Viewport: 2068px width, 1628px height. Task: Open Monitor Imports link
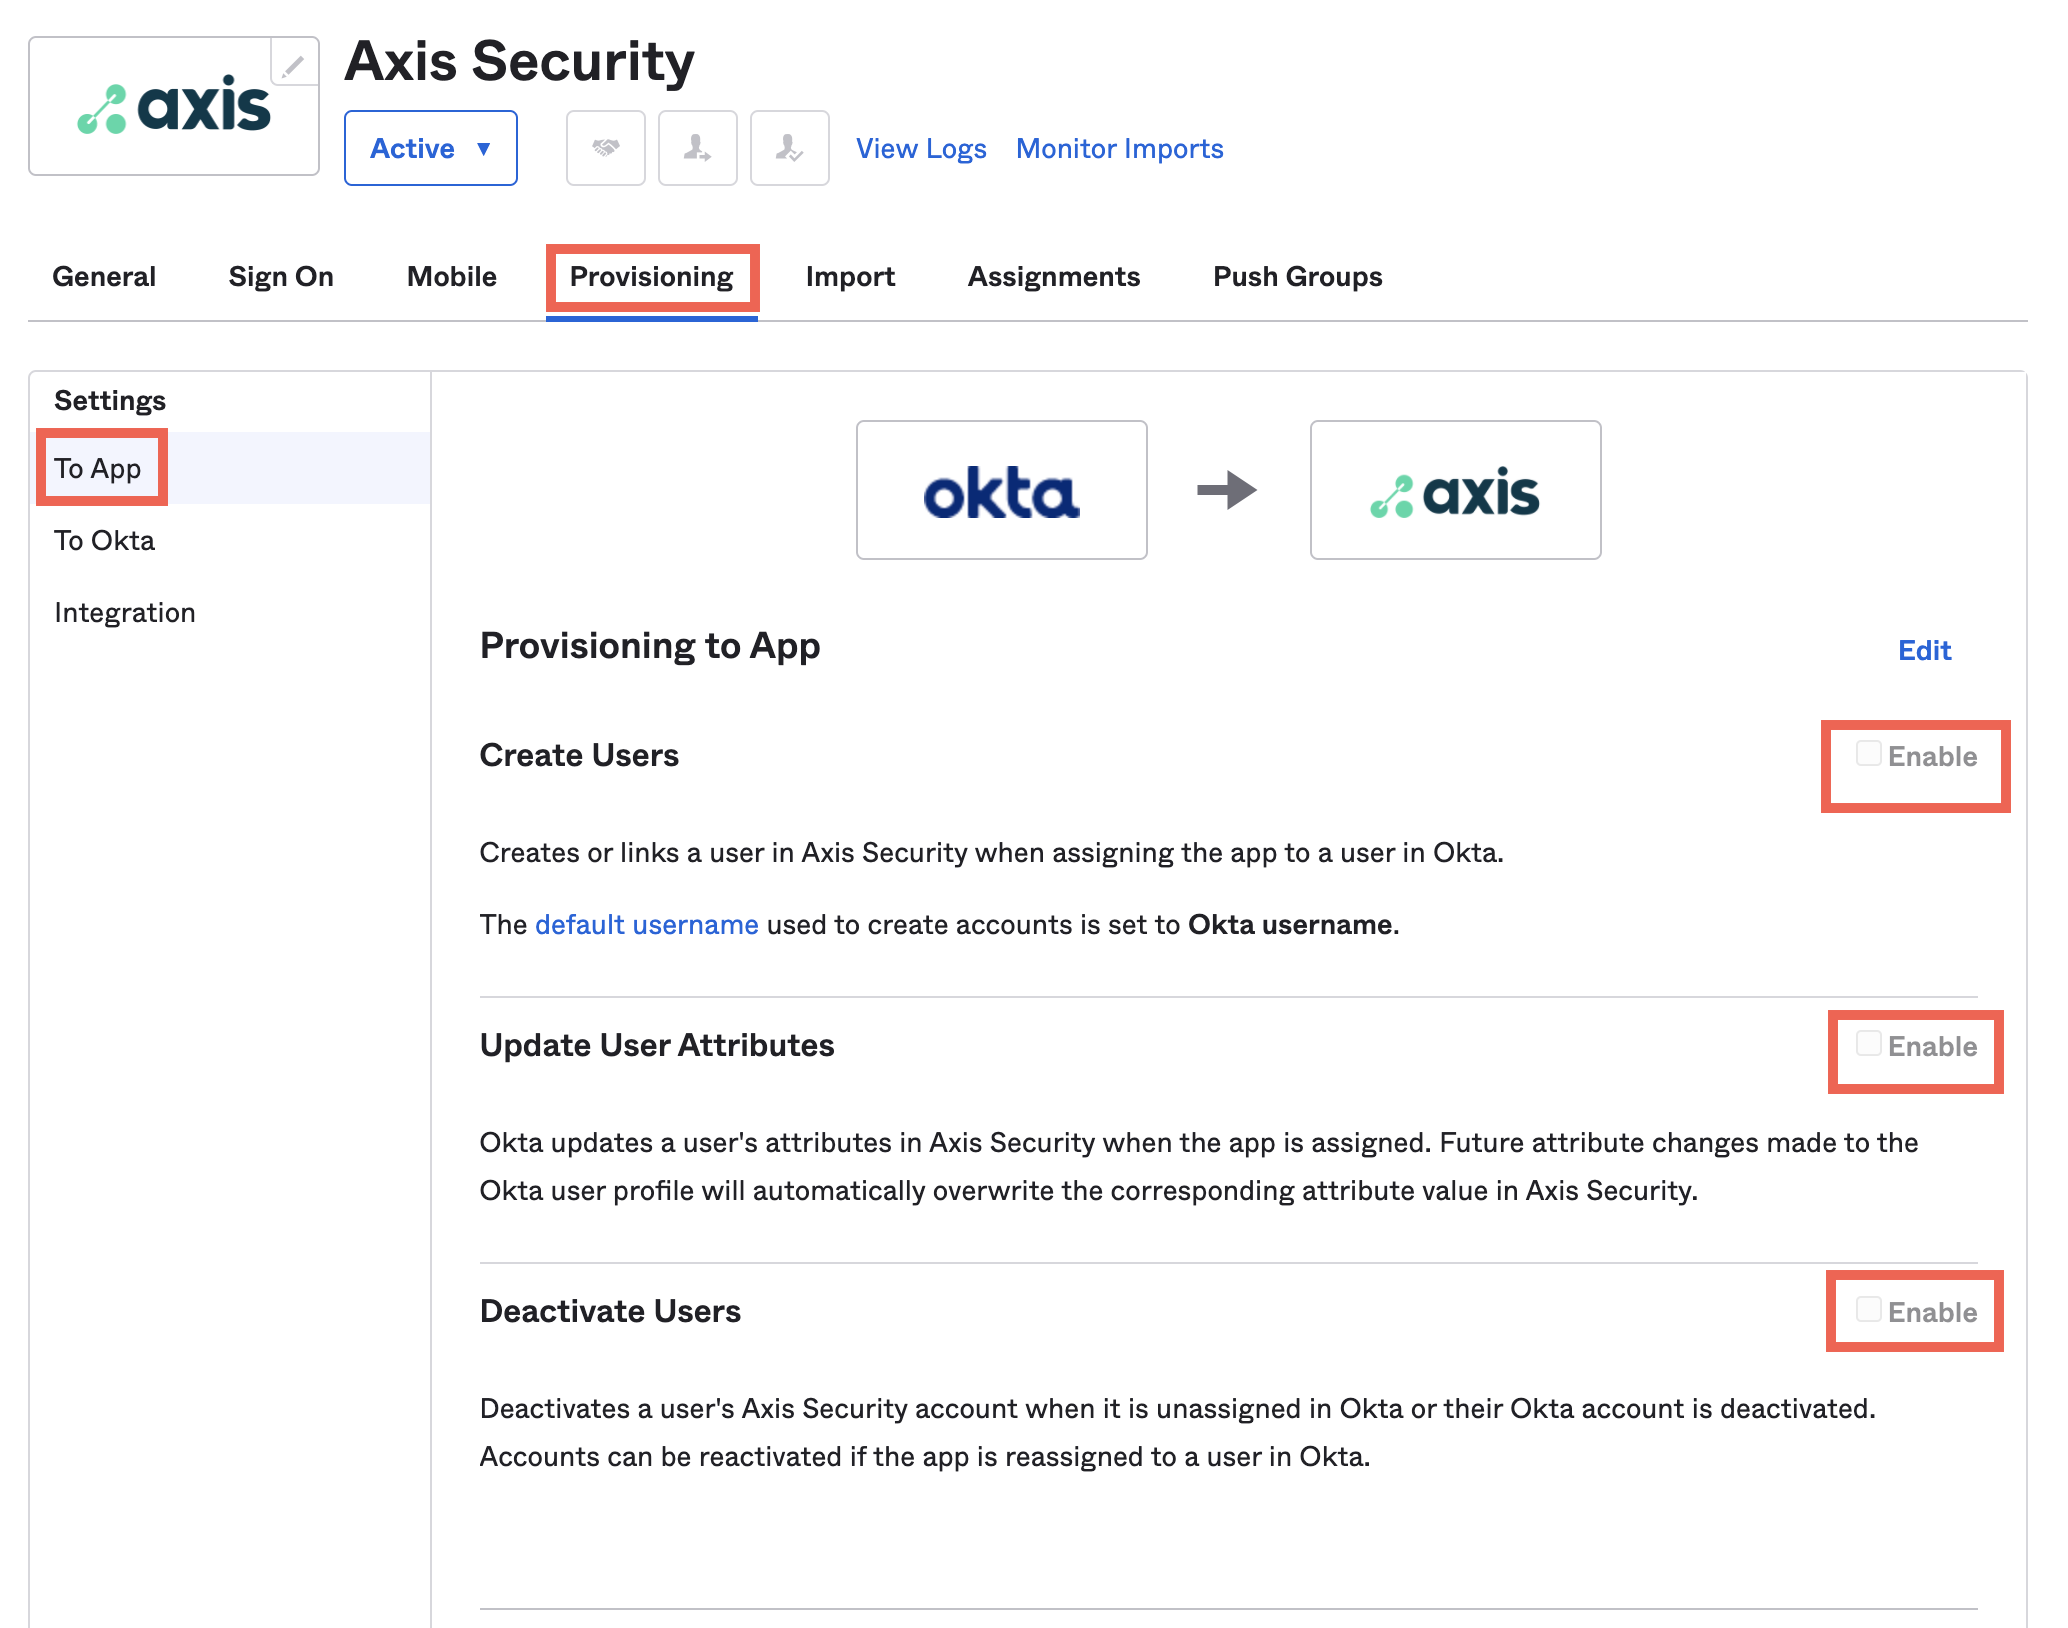point(1119,149)
